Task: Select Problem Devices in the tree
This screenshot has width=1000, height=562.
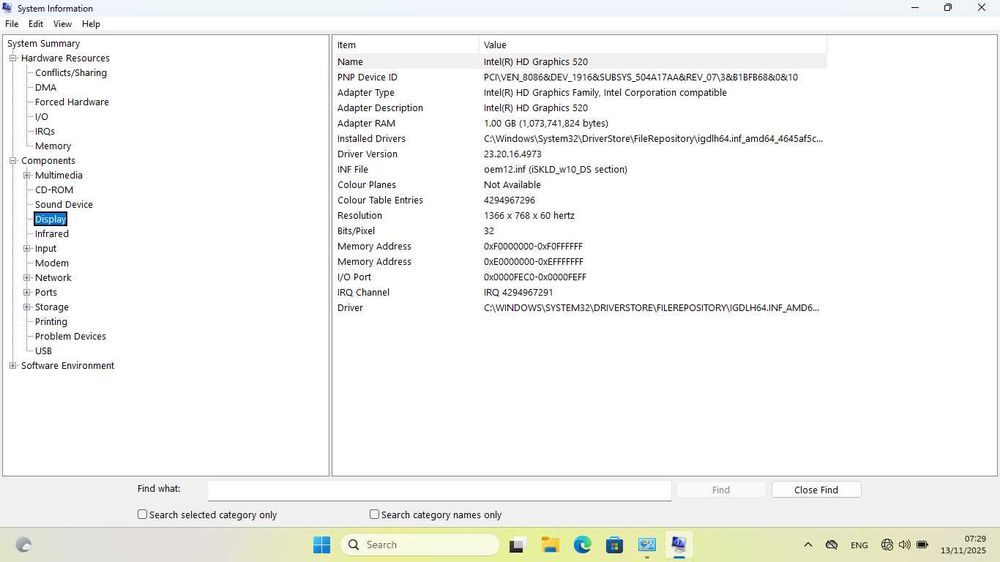Action: 70,337
